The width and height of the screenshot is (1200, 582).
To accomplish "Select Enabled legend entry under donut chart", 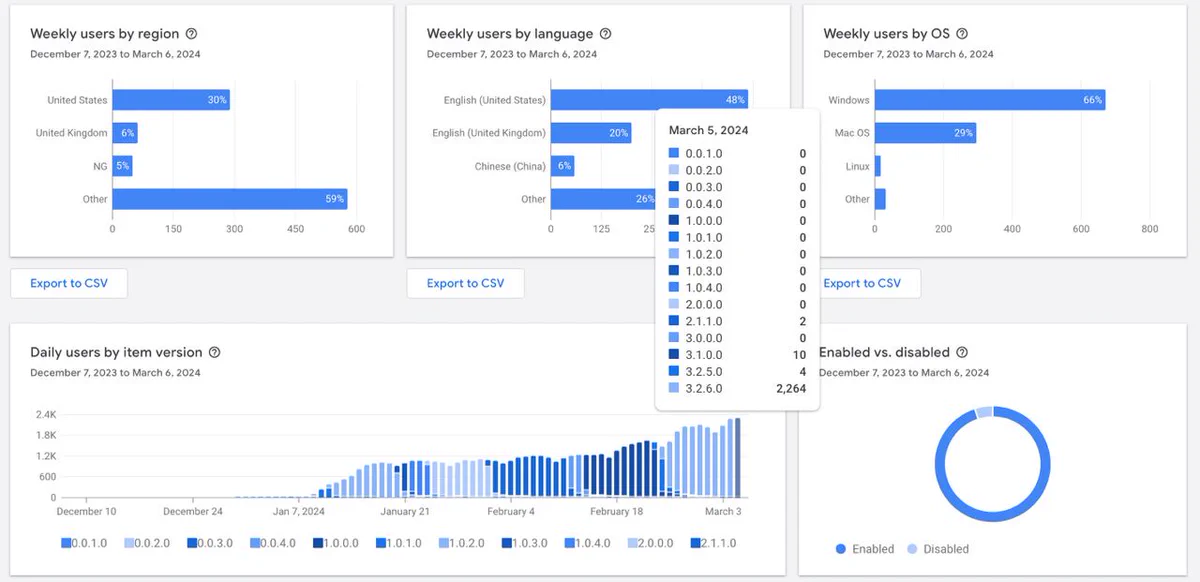I will pyautogui.click(x=865, y=549).
